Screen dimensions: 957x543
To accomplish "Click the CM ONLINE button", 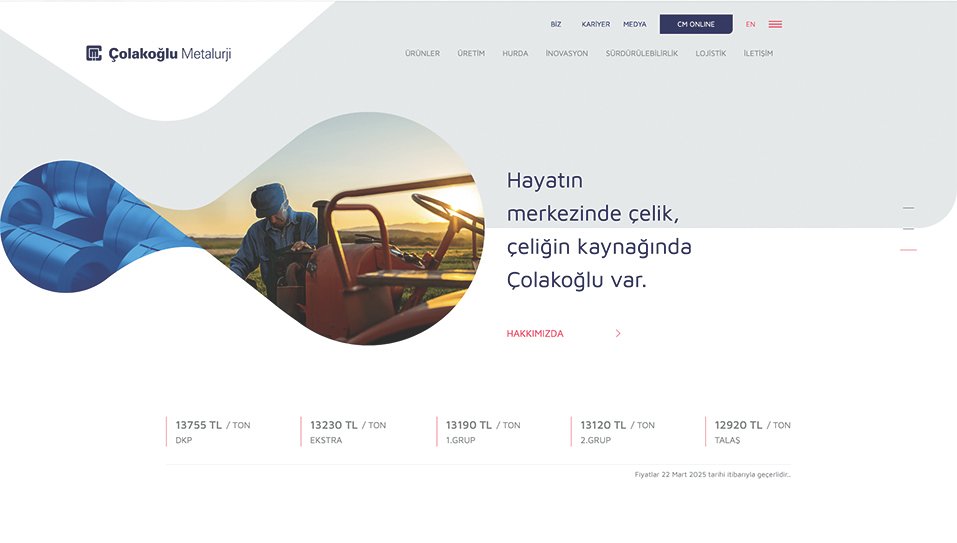I will (696, 24).
